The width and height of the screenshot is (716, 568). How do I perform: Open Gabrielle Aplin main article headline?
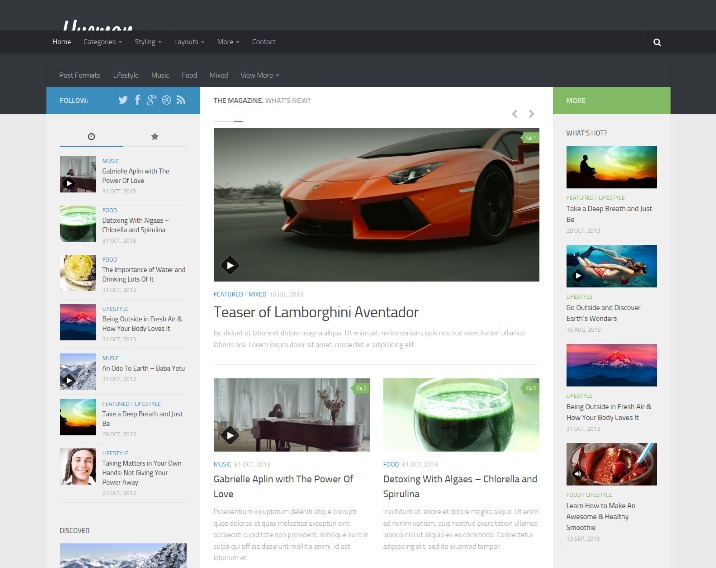point(284,486)
